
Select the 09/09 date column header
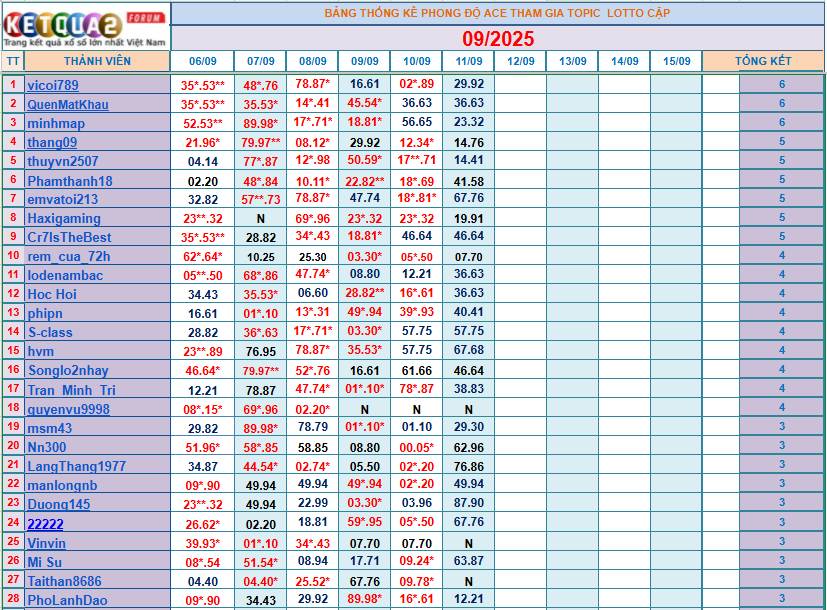coord(364,61)
